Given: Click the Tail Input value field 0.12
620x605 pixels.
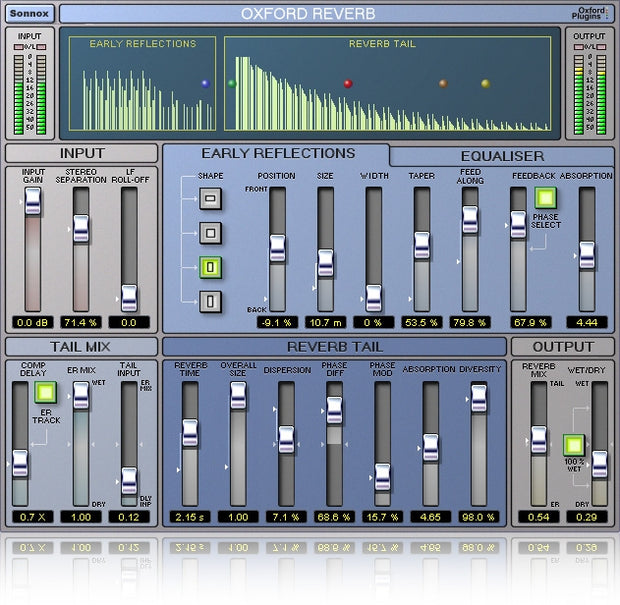Looking at the screenshot, I should [x=129, y=517].
